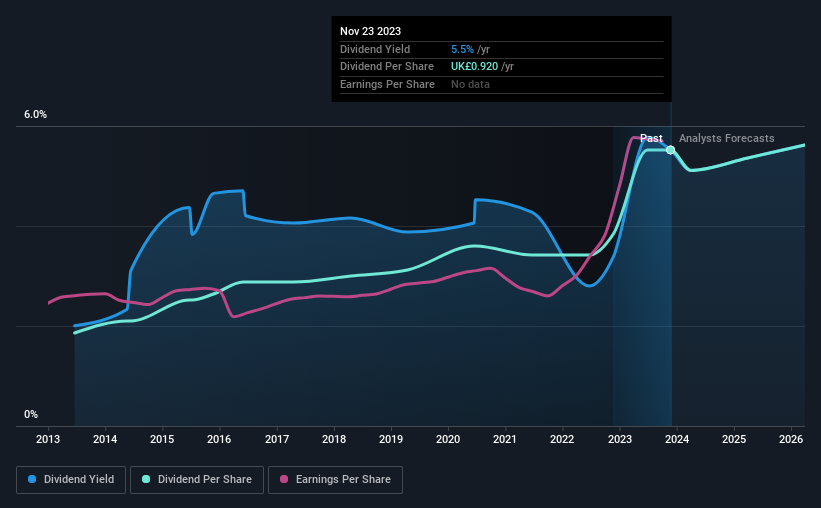The height and width of the screenshot is (508, 821).
Task: Click the blue Dividend Yield legend dot
Action: click(32, 479)
